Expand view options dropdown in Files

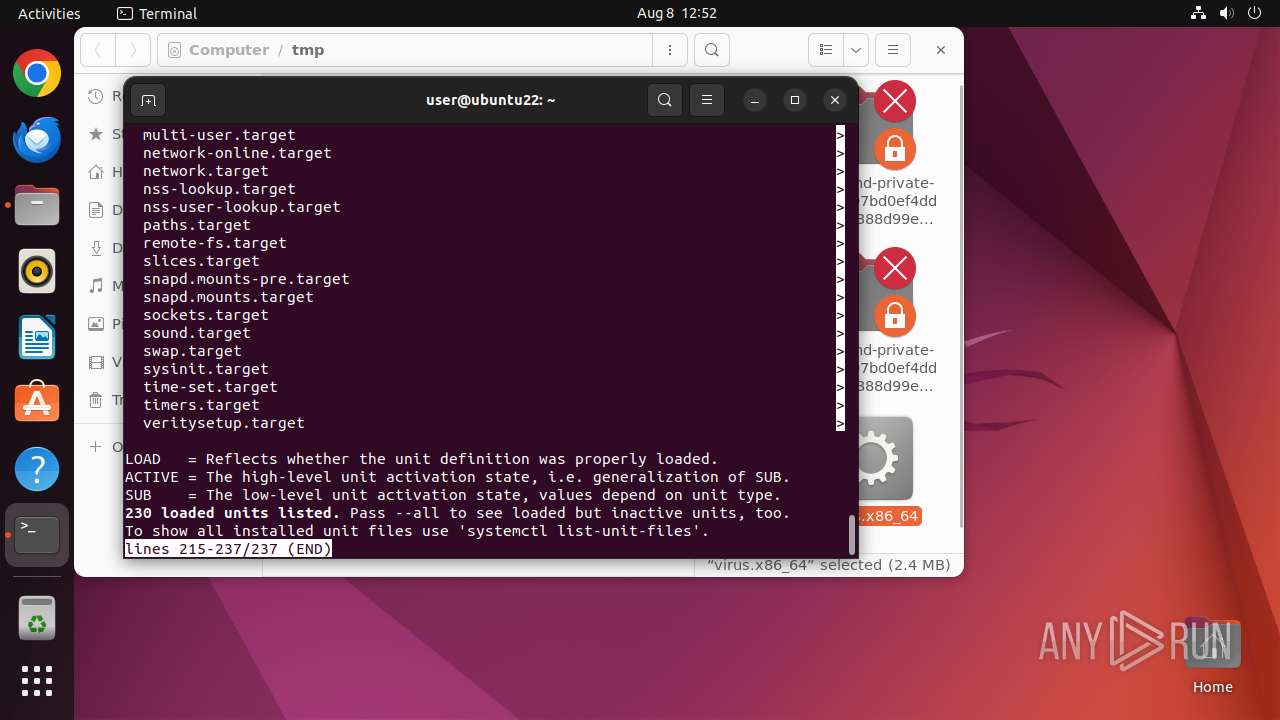point(856,50)
